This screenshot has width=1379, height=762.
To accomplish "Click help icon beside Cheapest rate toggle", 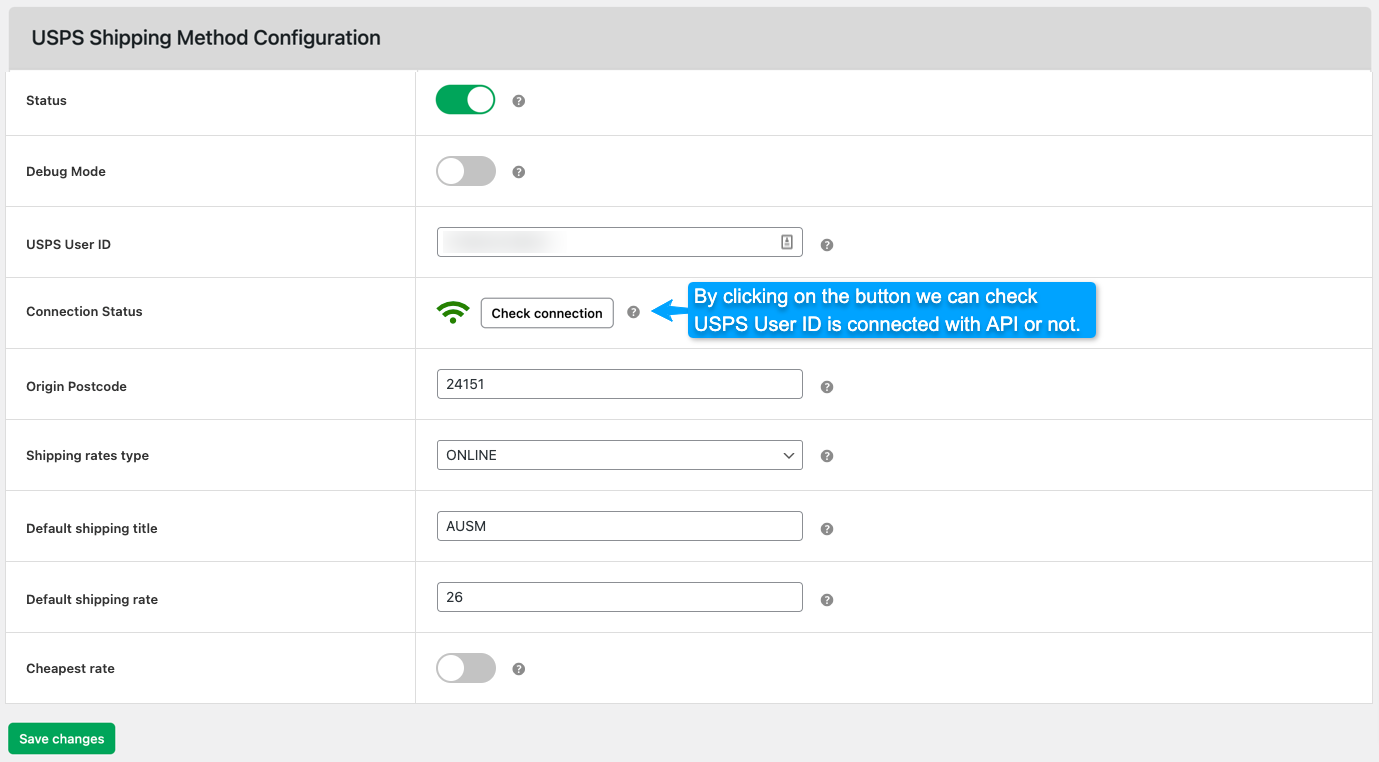I will (x=518, y=669).
